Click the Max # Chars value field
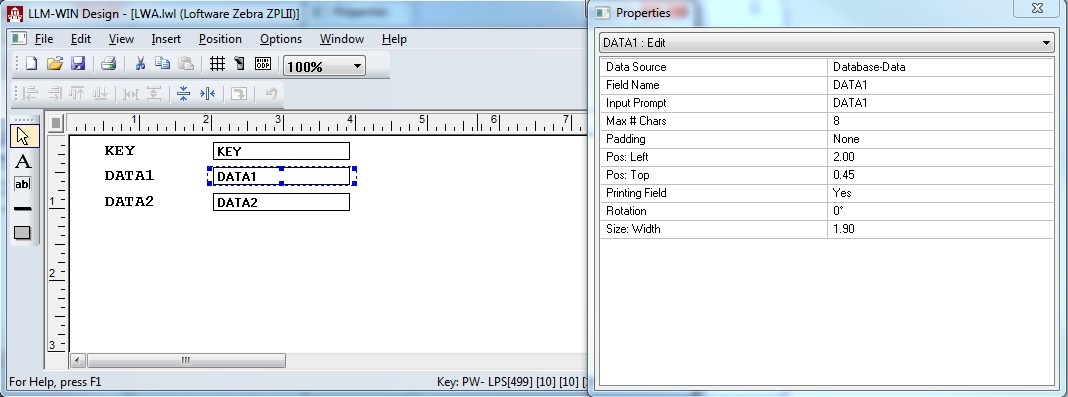 pyautogui.click(x=940, y=121)
